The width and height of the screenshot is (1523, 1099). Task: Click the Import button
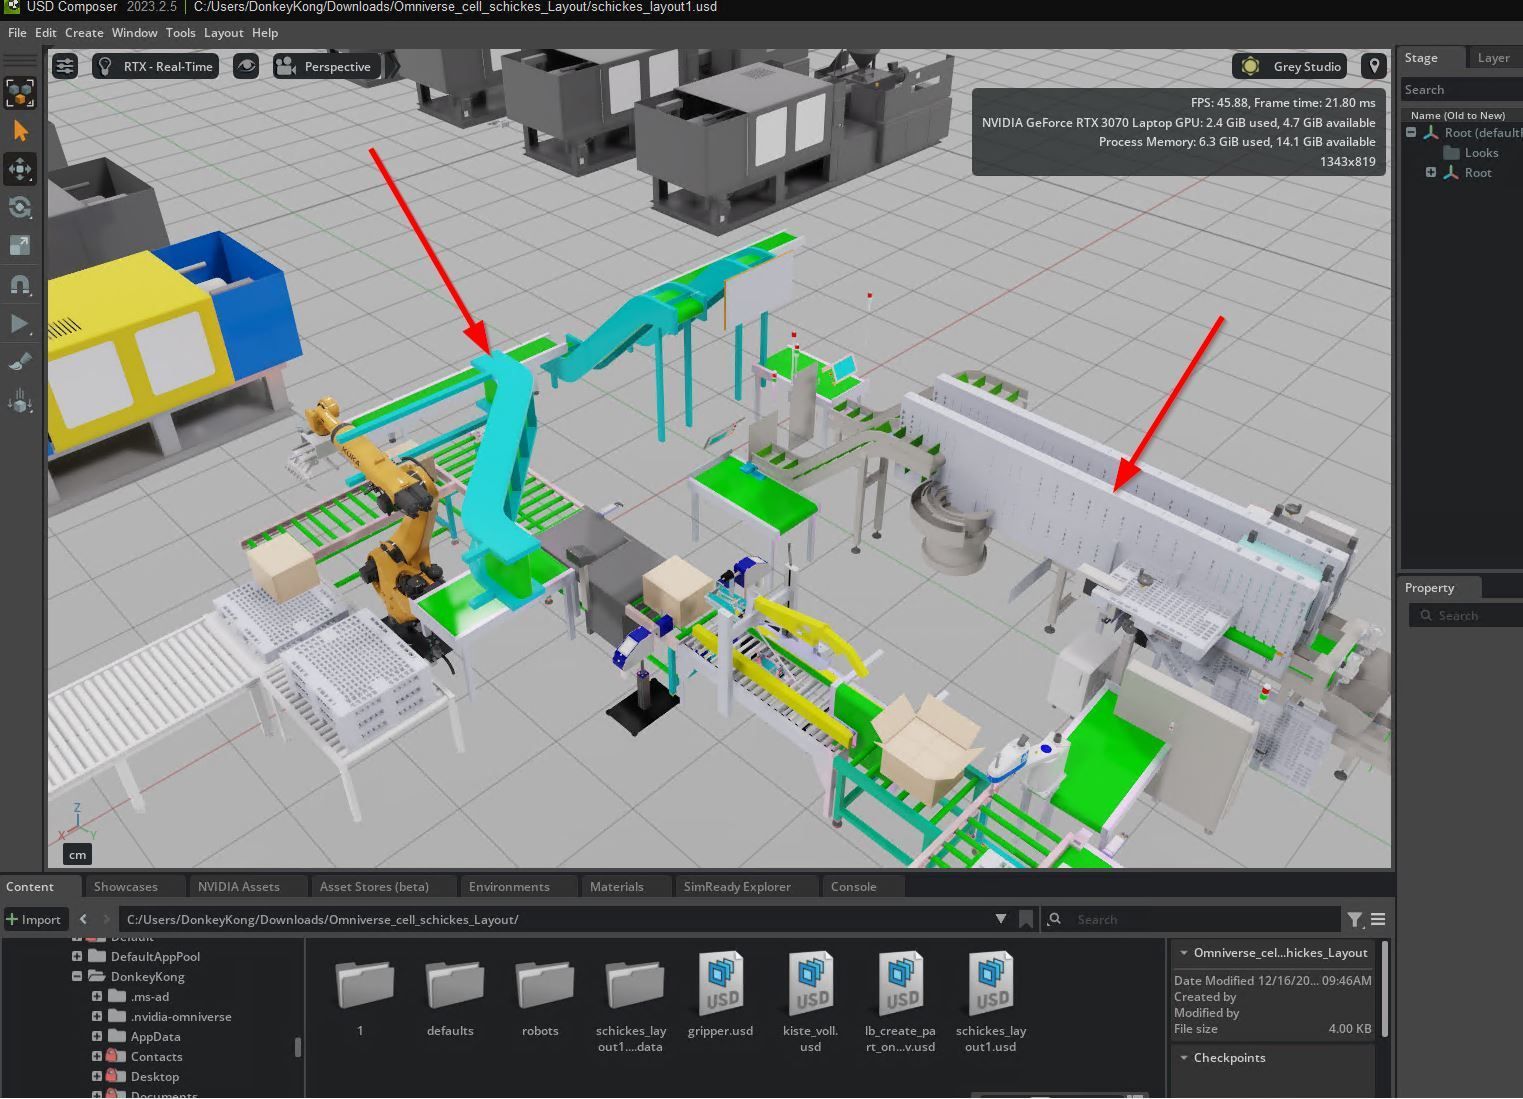point(34,920)
